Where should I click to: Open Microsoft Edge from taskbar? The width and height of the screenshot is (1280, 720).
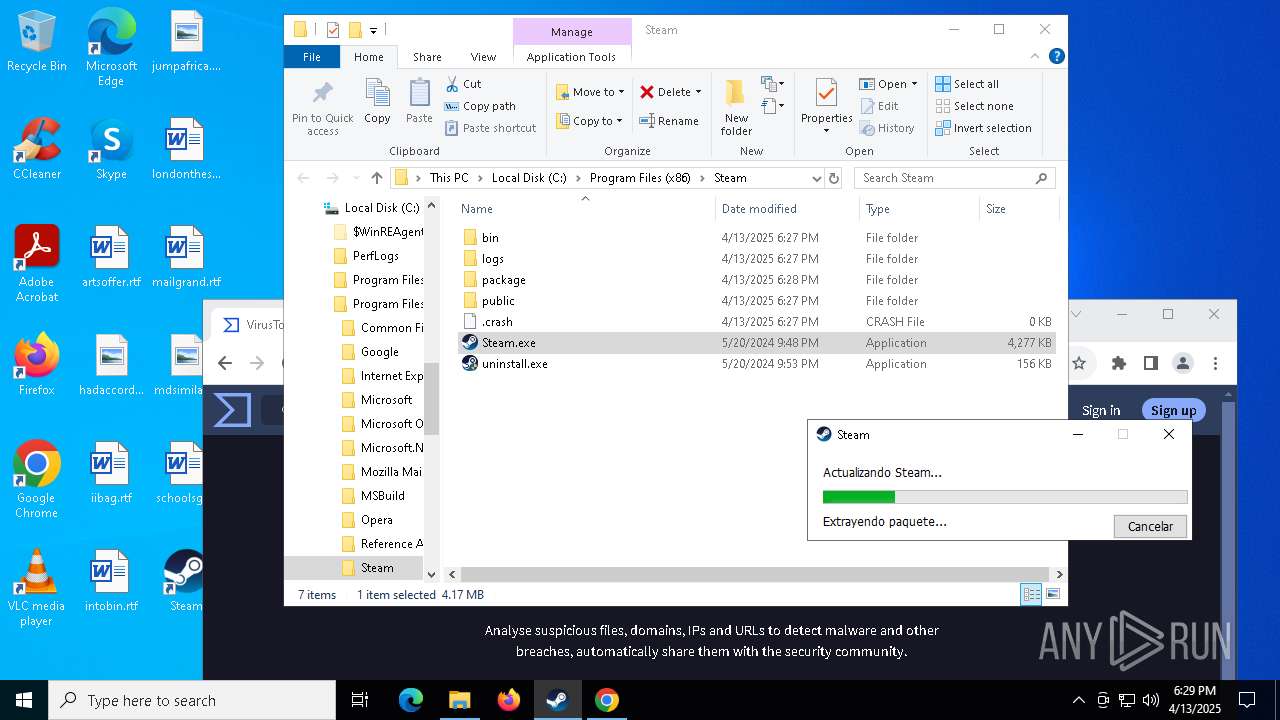(x=411, y=700)
